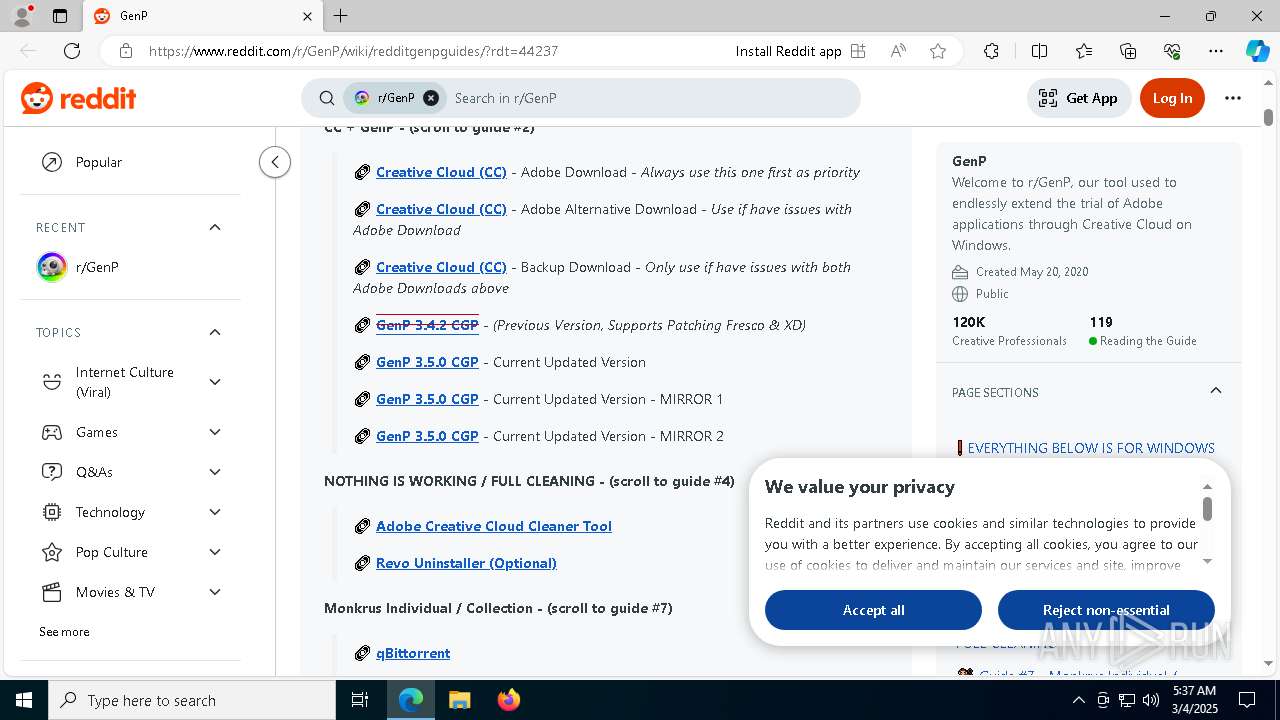Click Accept all cookies button
This screenshot has height=720, width=1280.
tap(873, 610)
